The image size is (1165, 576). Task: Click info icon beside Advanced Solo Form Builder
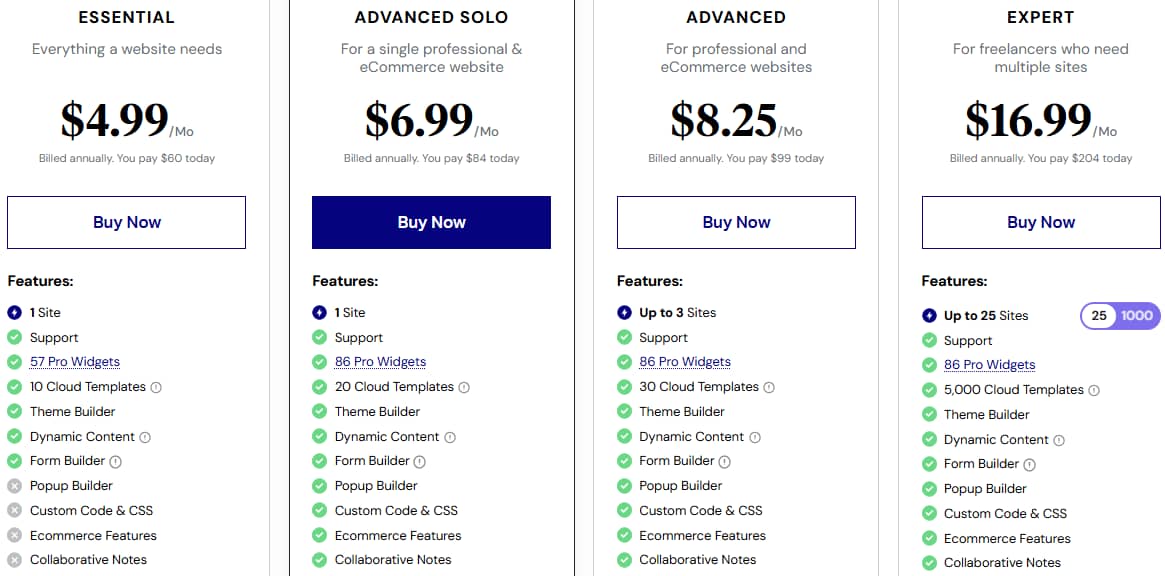(x=420, y=461)
